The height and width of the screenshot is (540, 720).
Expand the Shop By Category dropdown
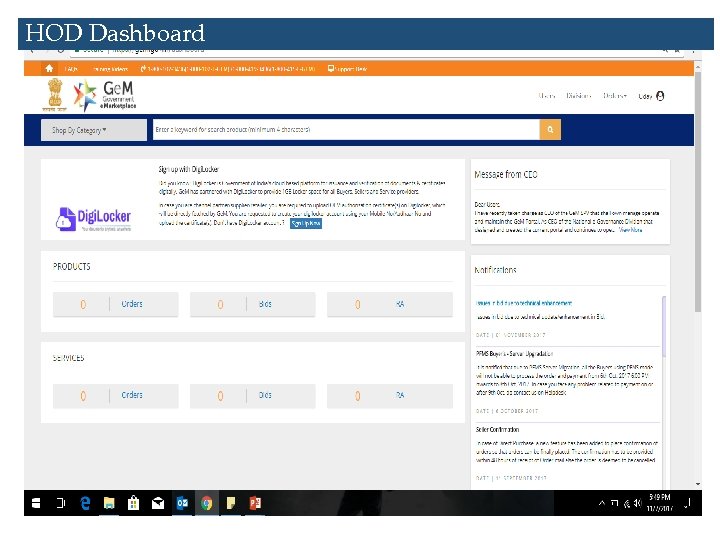pyautogui.click(x=94, y=130)
